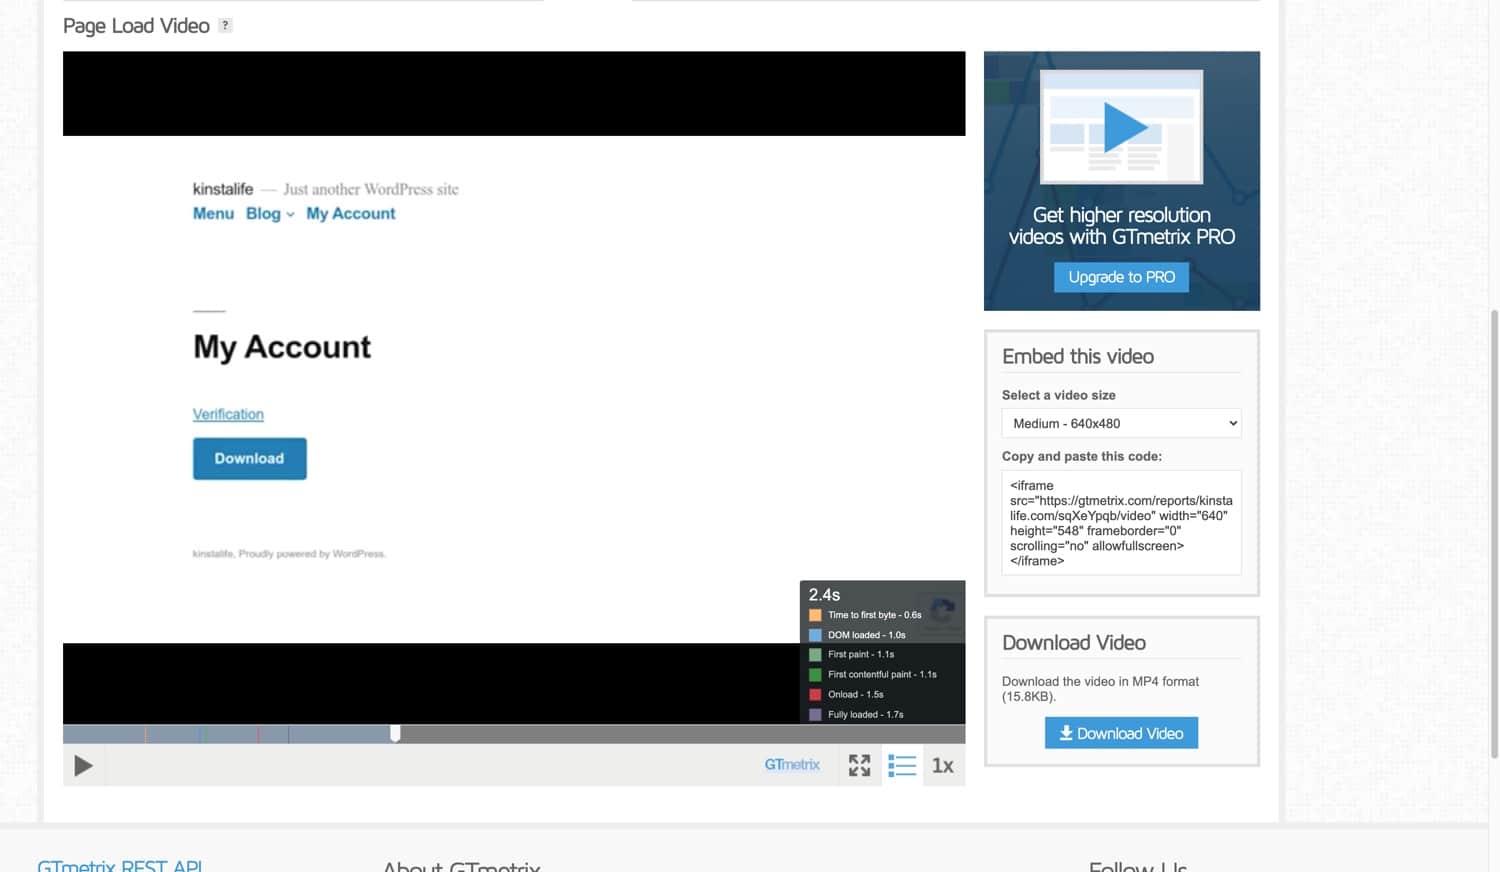Click the GTmetrix logo in the player bar

pos(791,764)
